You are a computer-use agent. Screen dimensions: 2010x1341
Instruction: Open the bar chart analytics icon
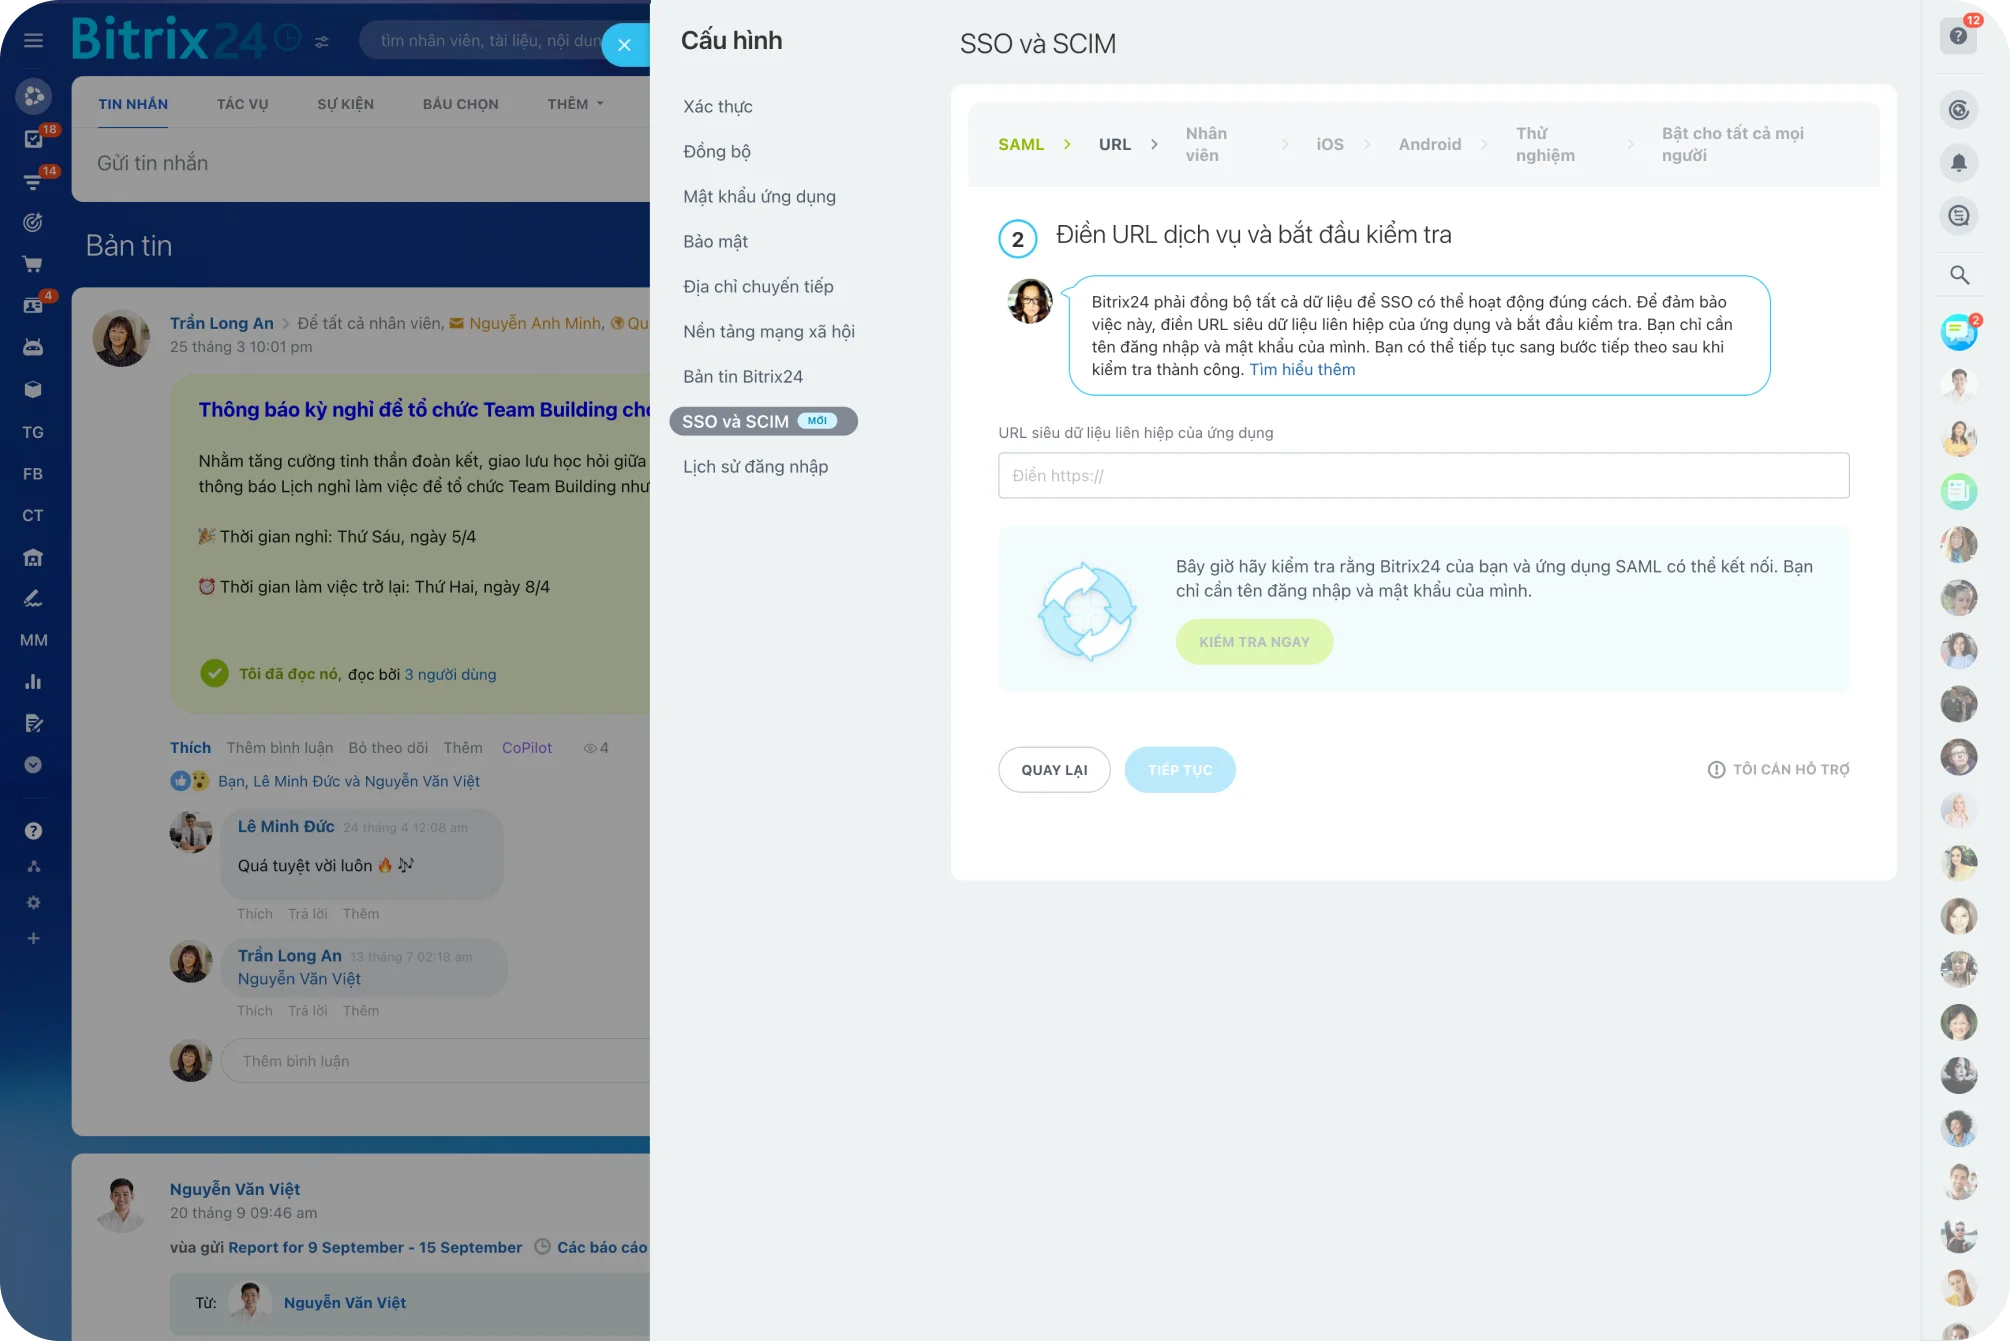tap(33, 682)
